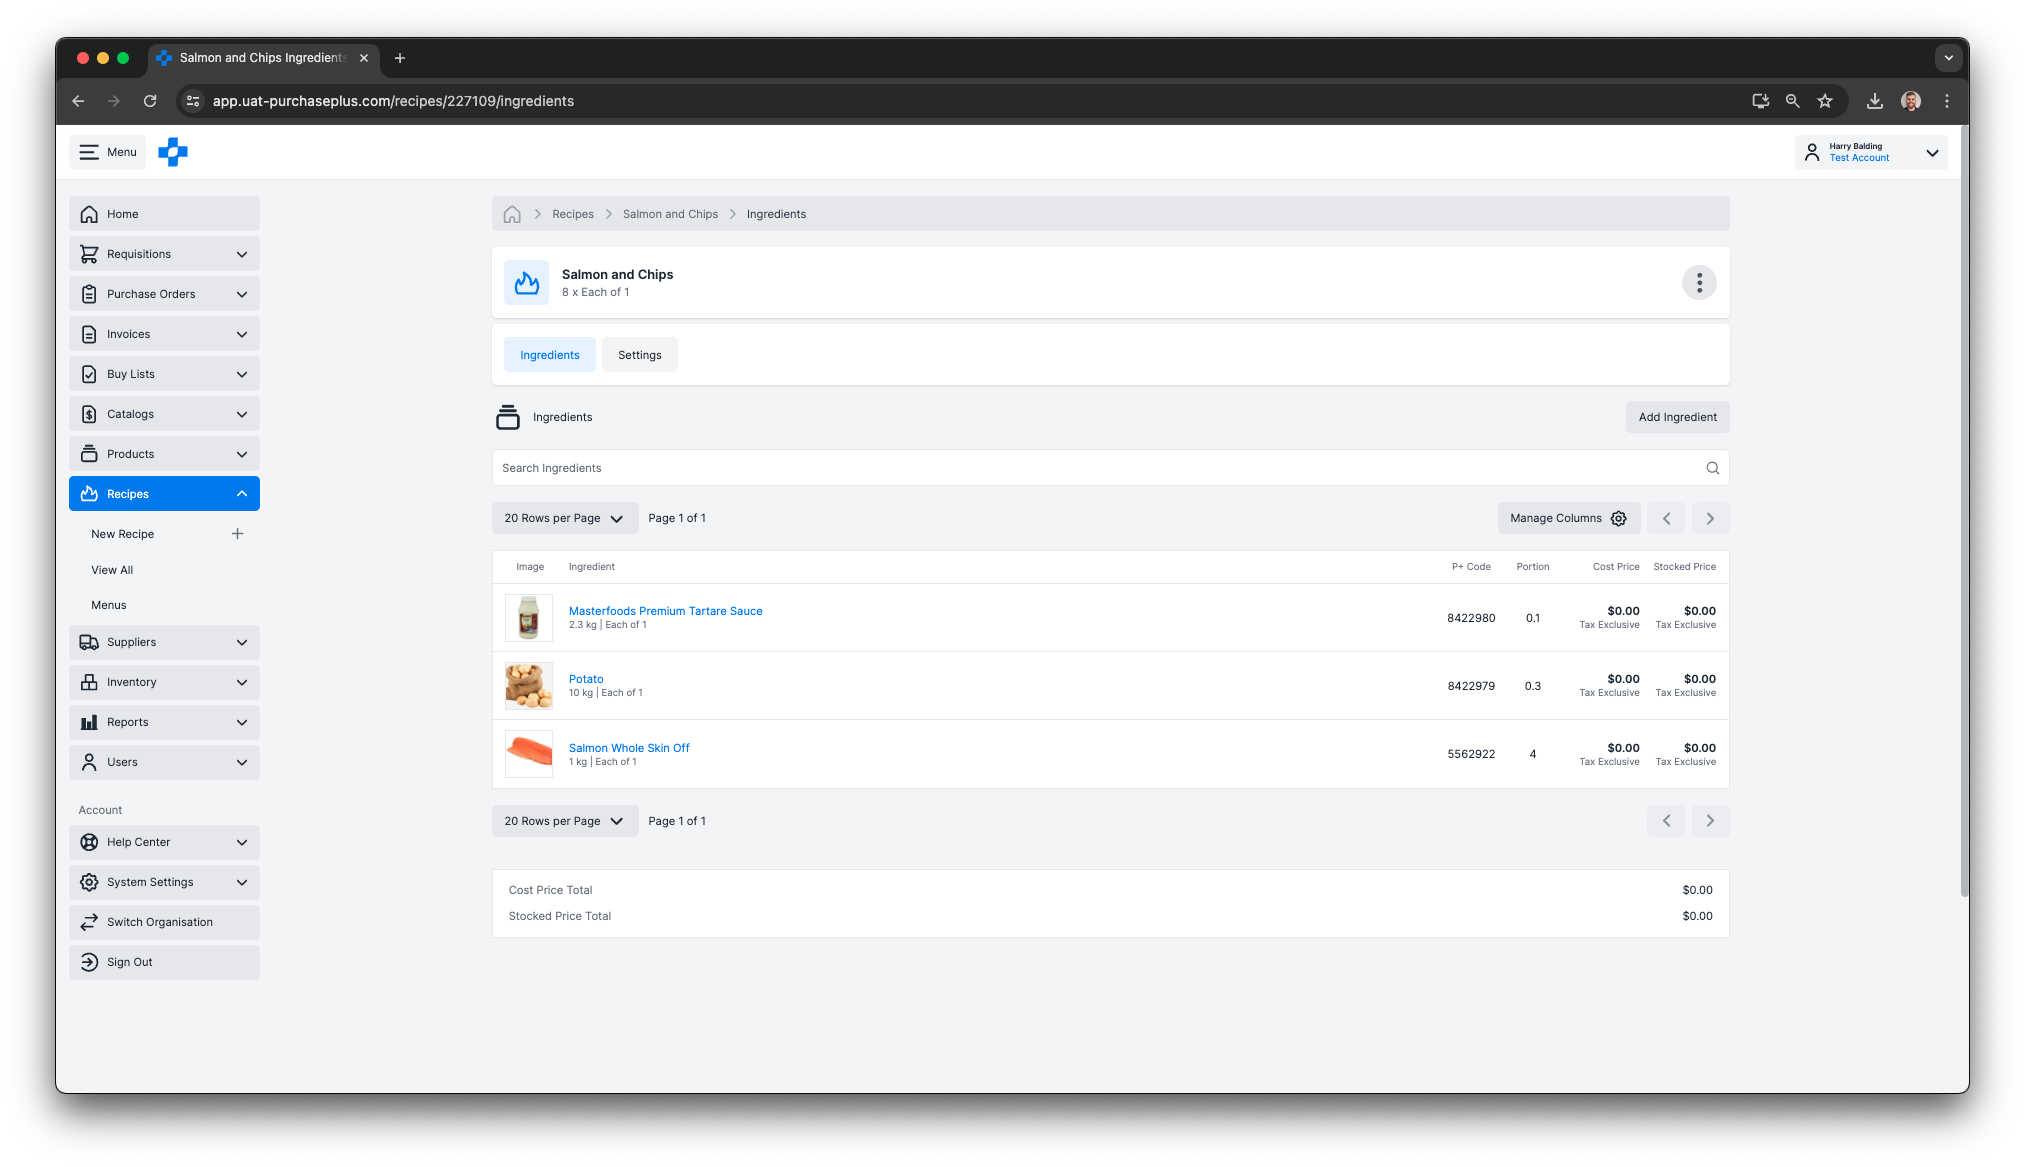
Task: Click the Add Ingredient button
Action: (x=1677, y=417)
